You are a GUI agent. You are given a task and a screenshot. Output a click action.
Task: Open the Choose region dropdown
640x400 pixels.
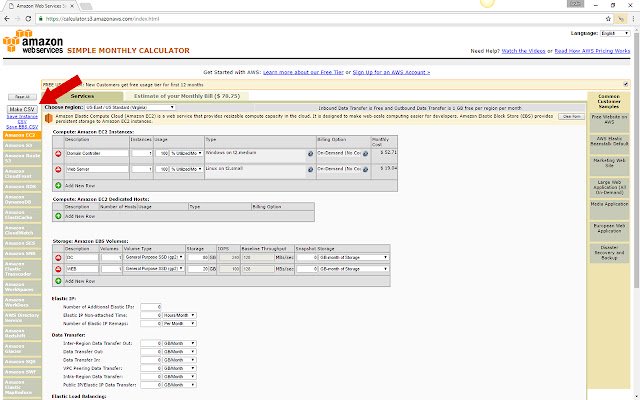point(130,107)
